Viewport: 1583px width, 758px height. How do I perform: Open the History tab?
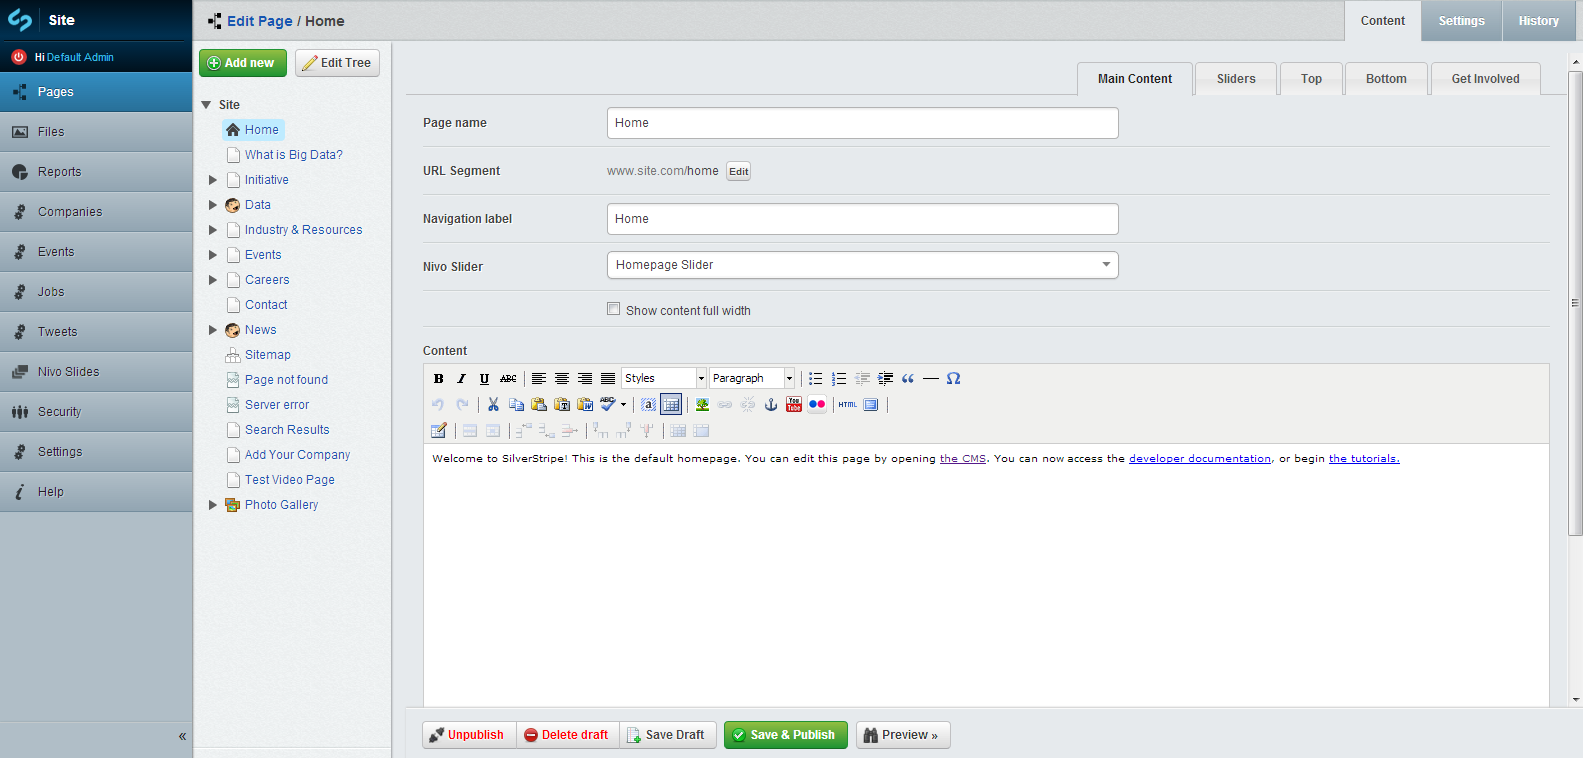1538,21
